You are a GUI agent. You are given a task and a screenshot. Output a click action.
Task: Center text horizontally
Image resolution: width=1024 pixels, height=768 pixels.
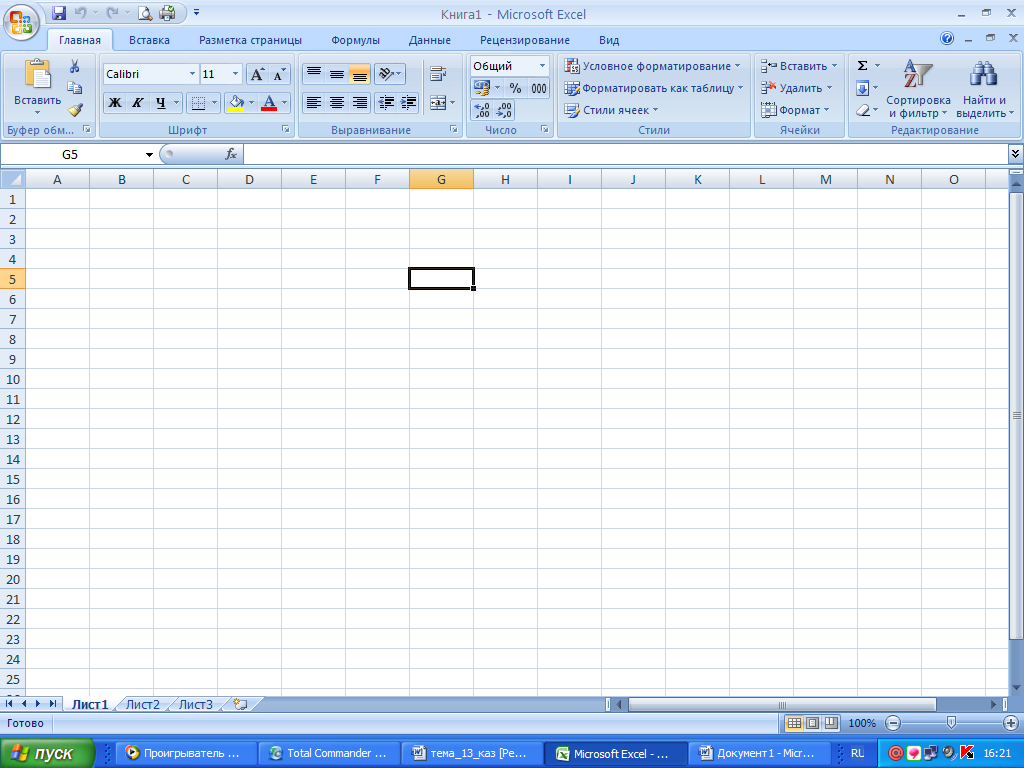(336, 103)
